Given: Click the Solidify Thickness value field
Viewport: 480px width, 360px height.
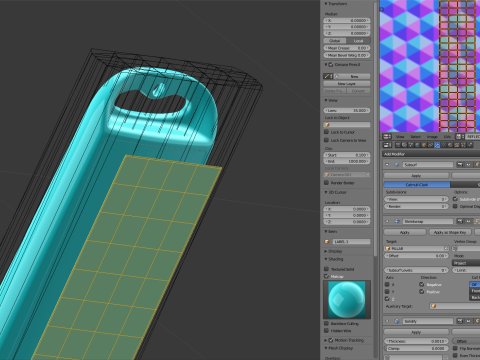Looking at the screenshot, I should point(416,341).
